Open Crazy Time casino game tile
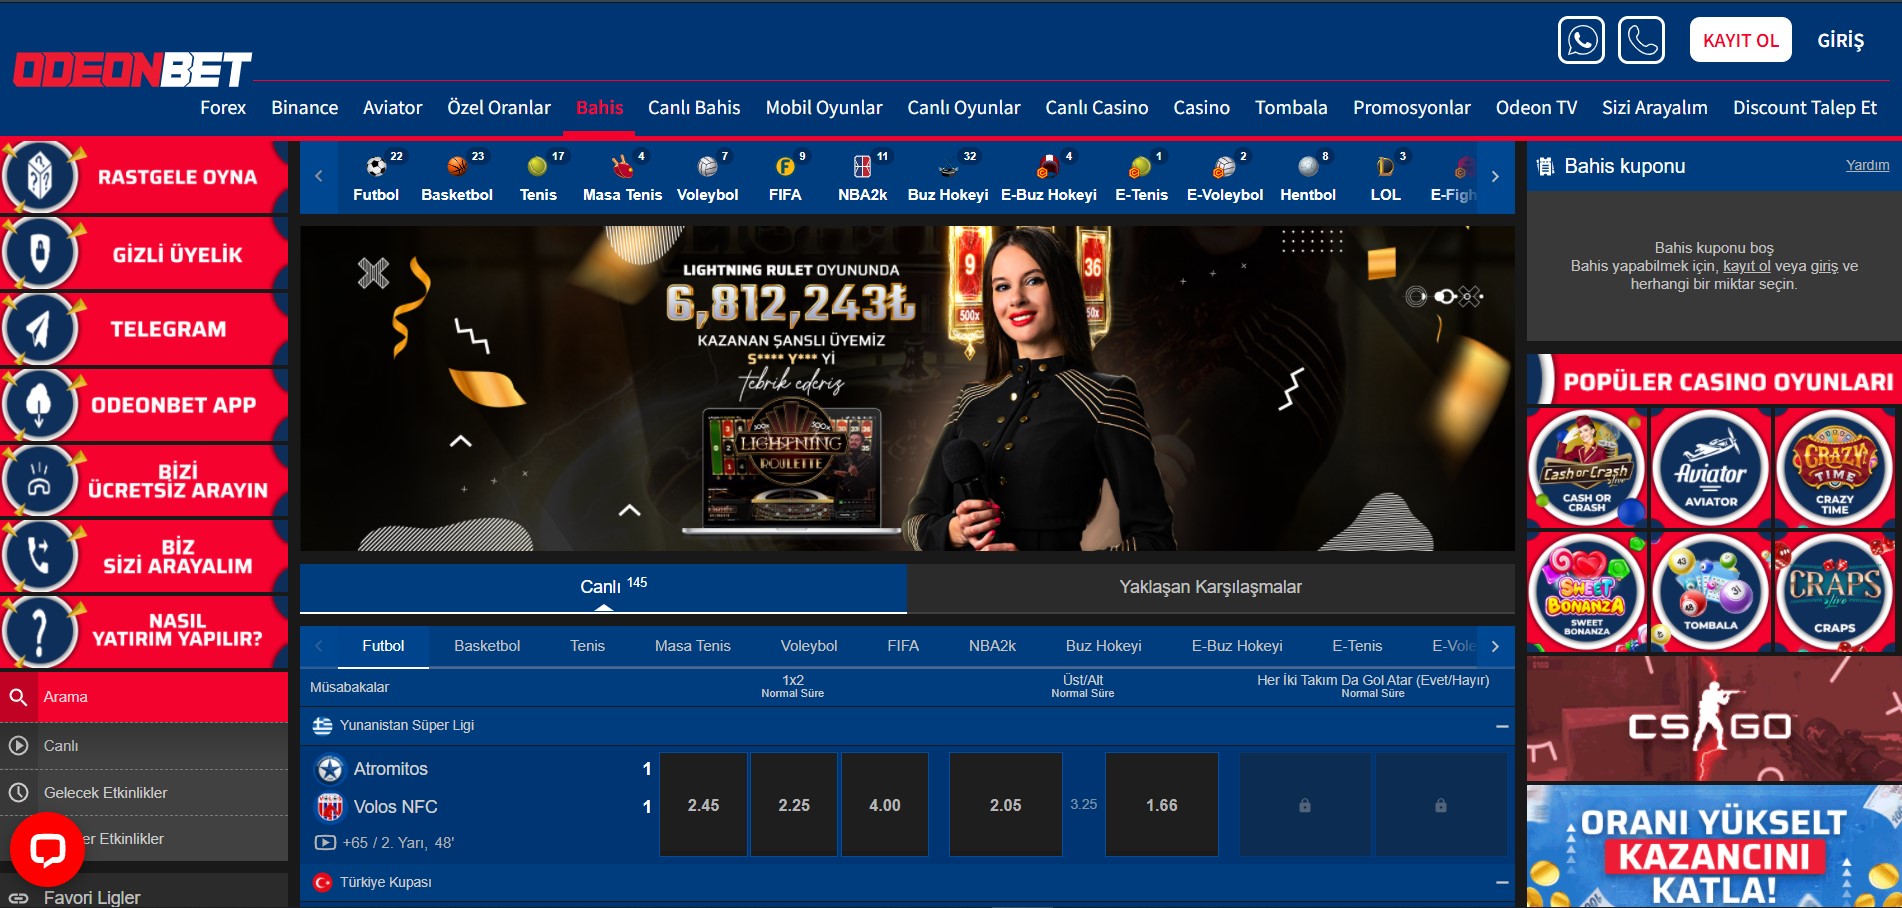 tap(1835, 467)
